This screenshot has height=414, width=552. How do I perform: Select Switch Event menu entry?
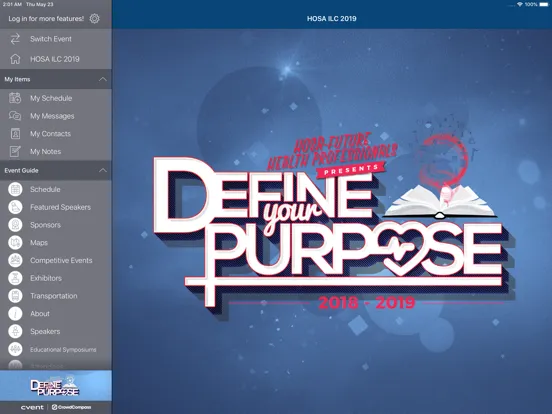point(56,39)
